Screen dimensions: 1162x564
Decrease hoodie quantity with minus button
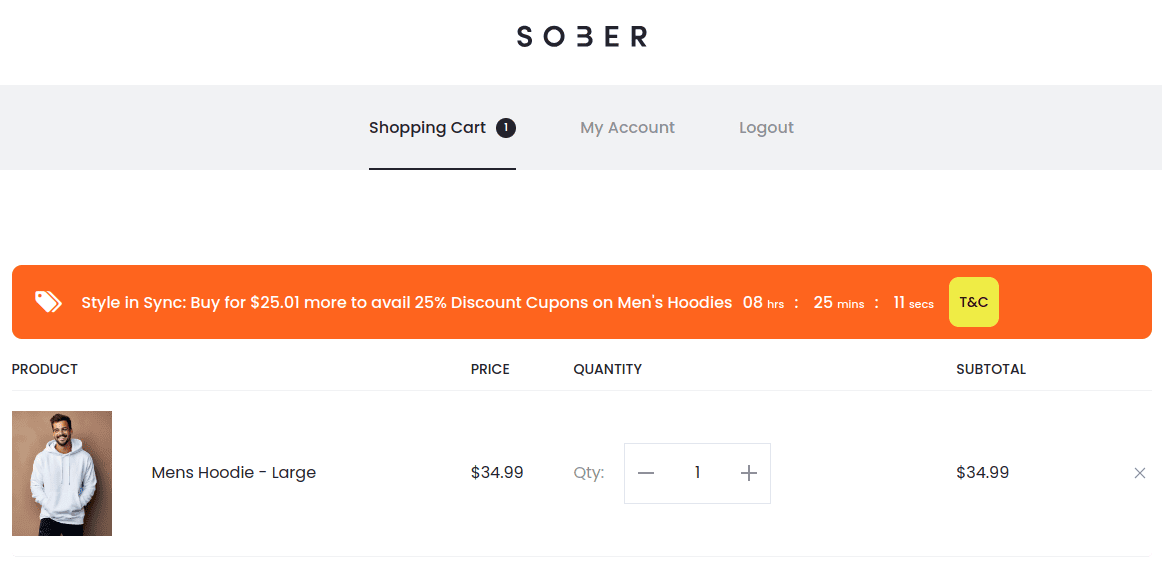tap(646, 473)
